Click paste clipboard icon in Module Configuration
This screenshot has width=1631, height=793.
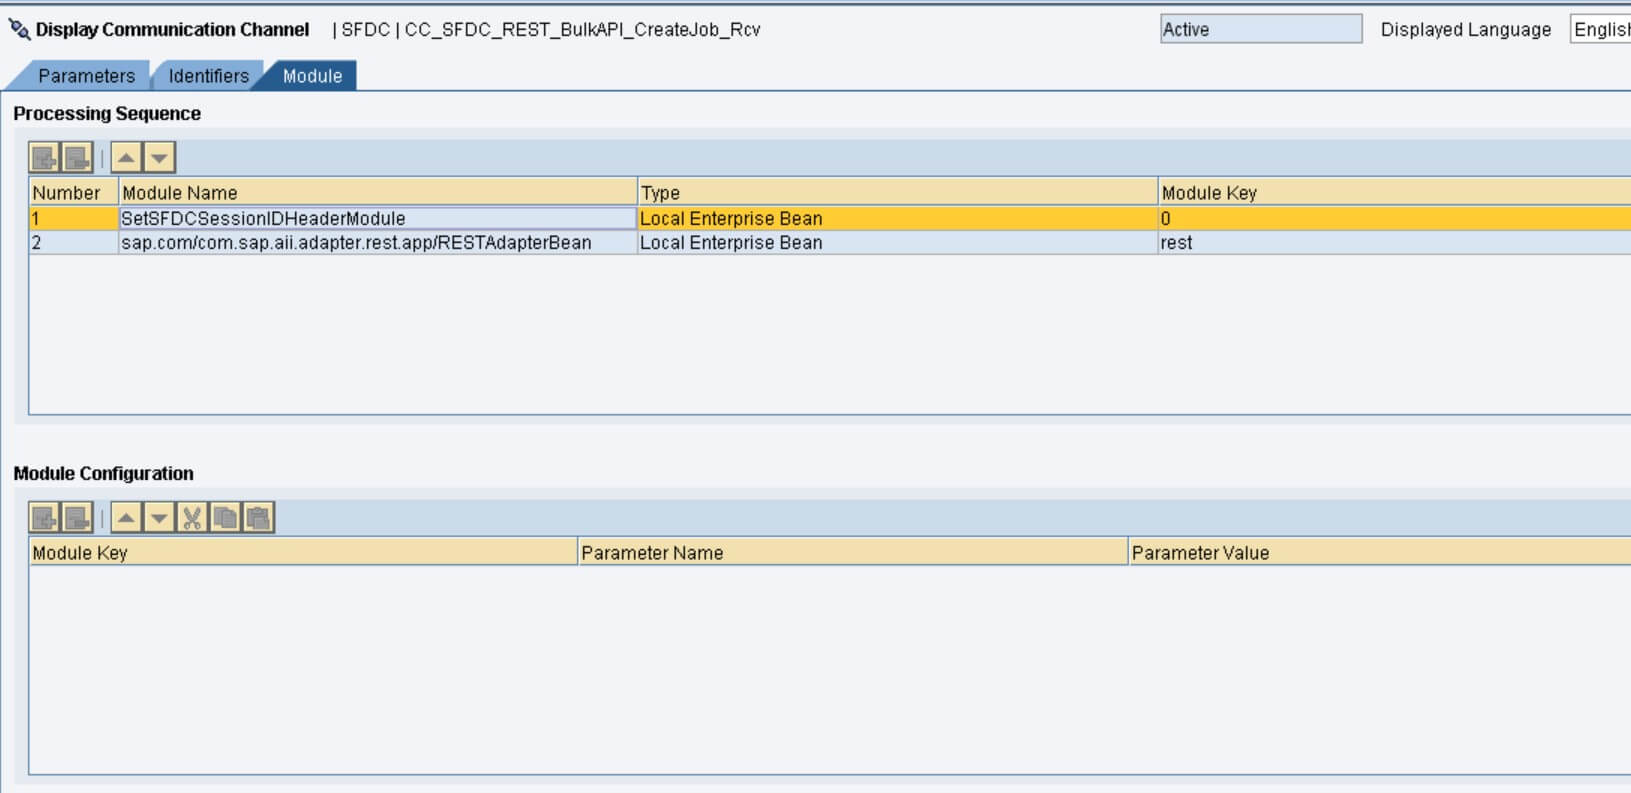point(258,518)
